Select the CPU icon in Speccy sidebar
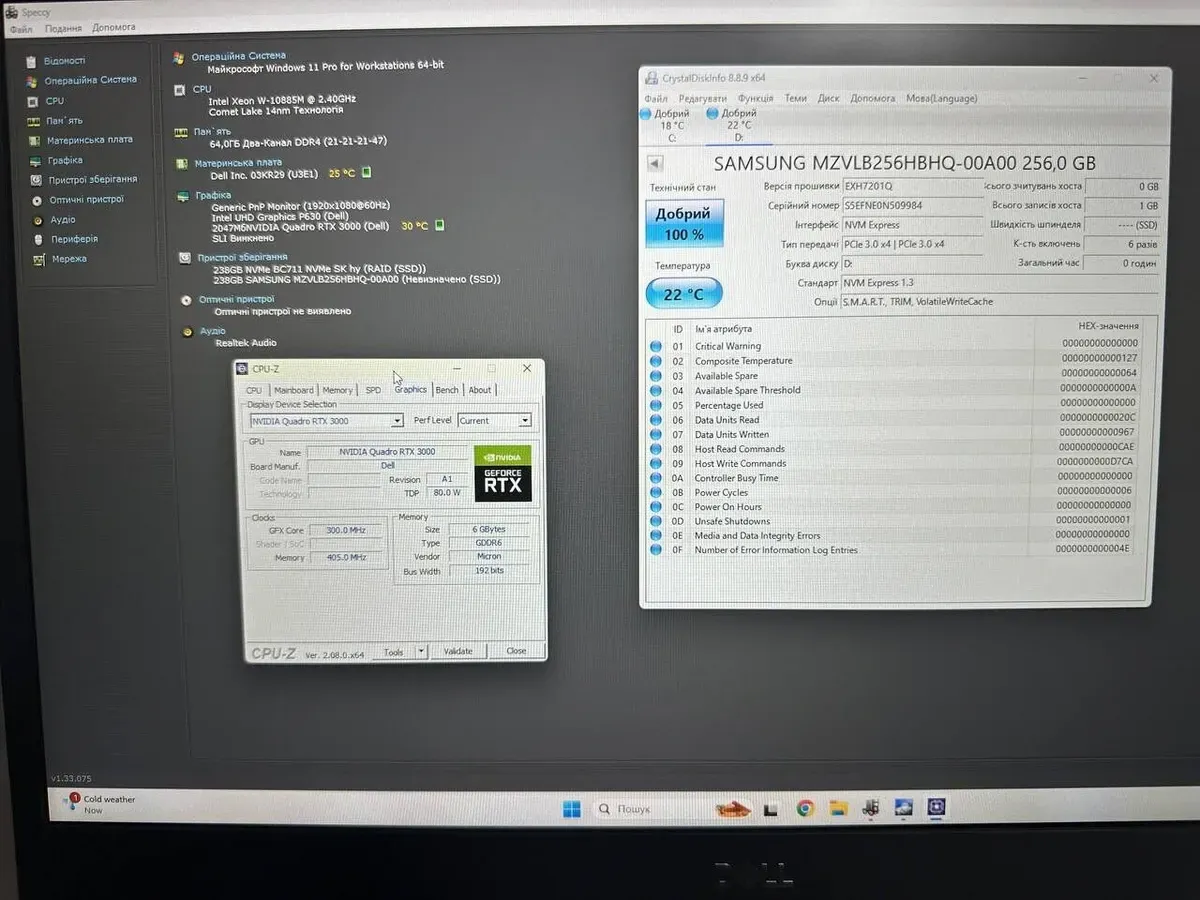1200x900 pixels. (x=32, y=101)
